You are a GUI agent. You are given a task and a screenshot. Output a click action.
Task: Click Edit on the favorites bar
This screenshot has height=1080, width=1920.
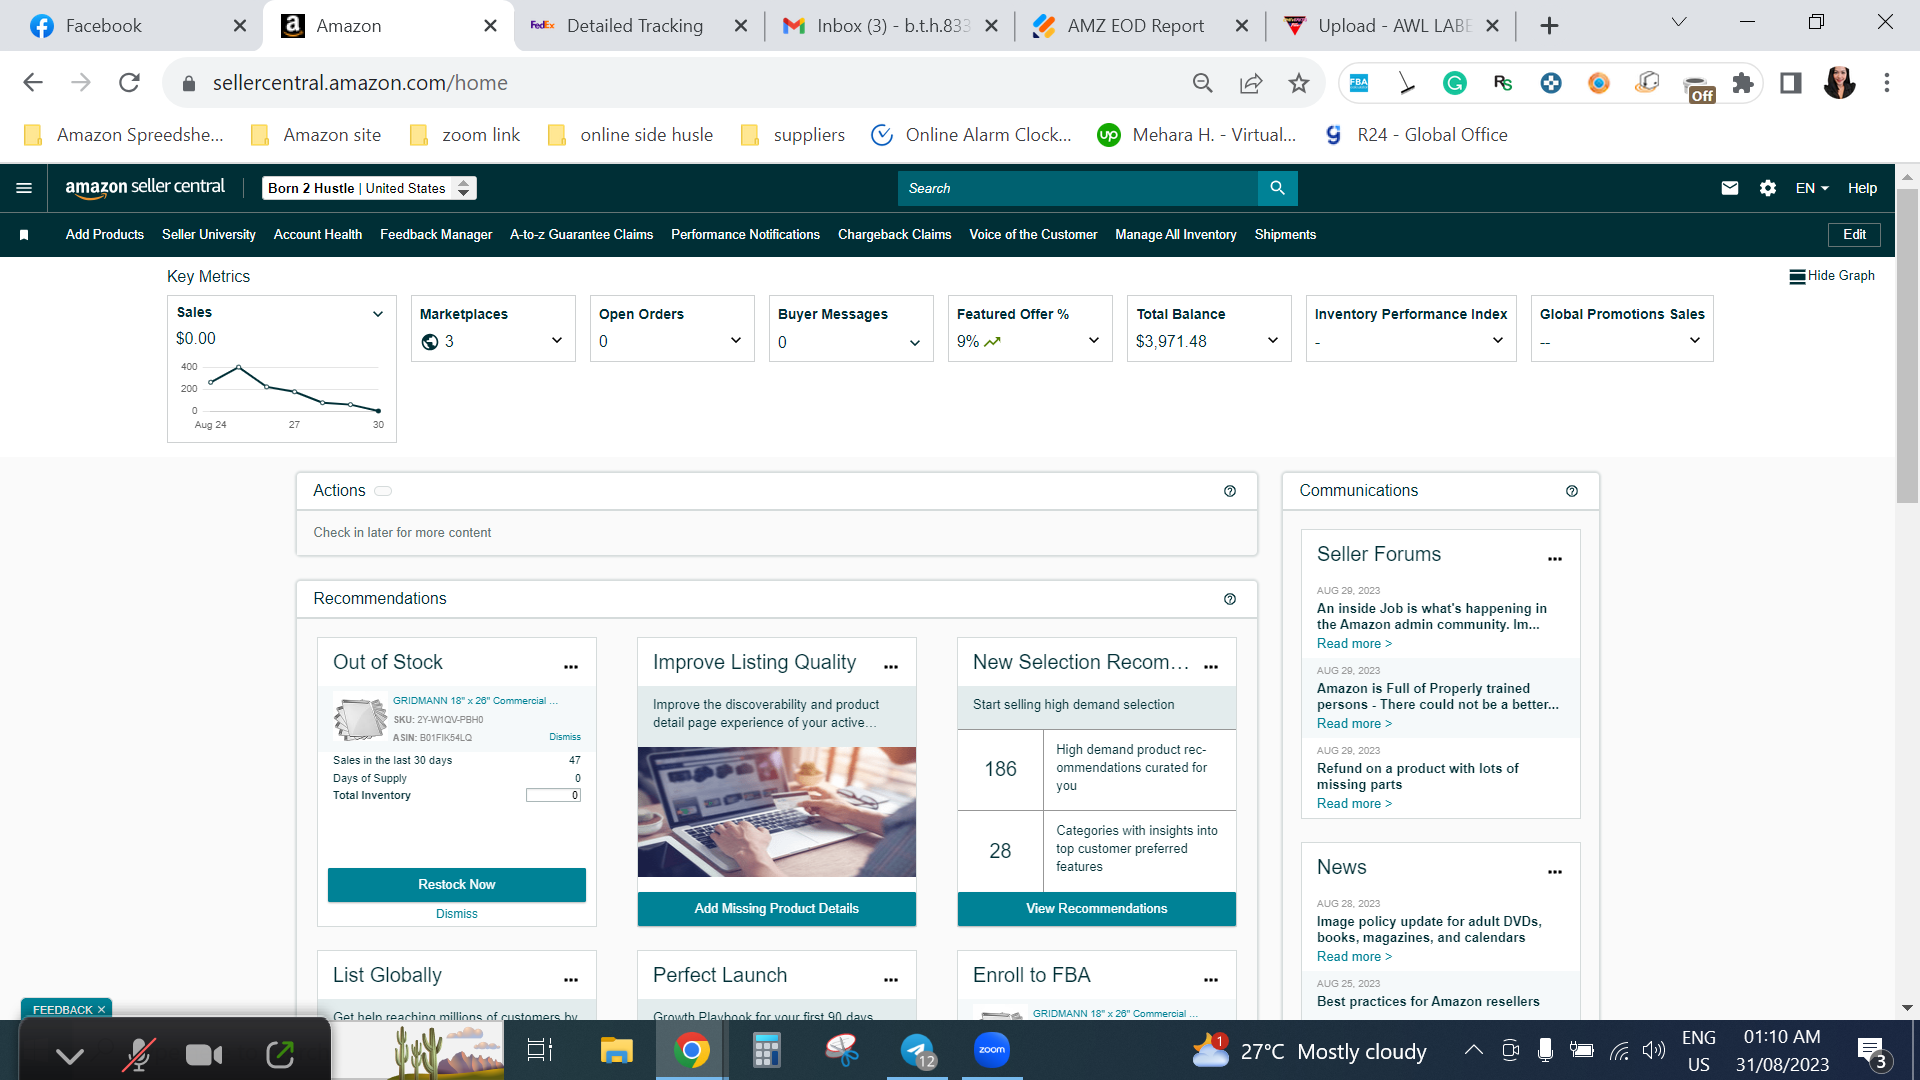click(1855, 235)
